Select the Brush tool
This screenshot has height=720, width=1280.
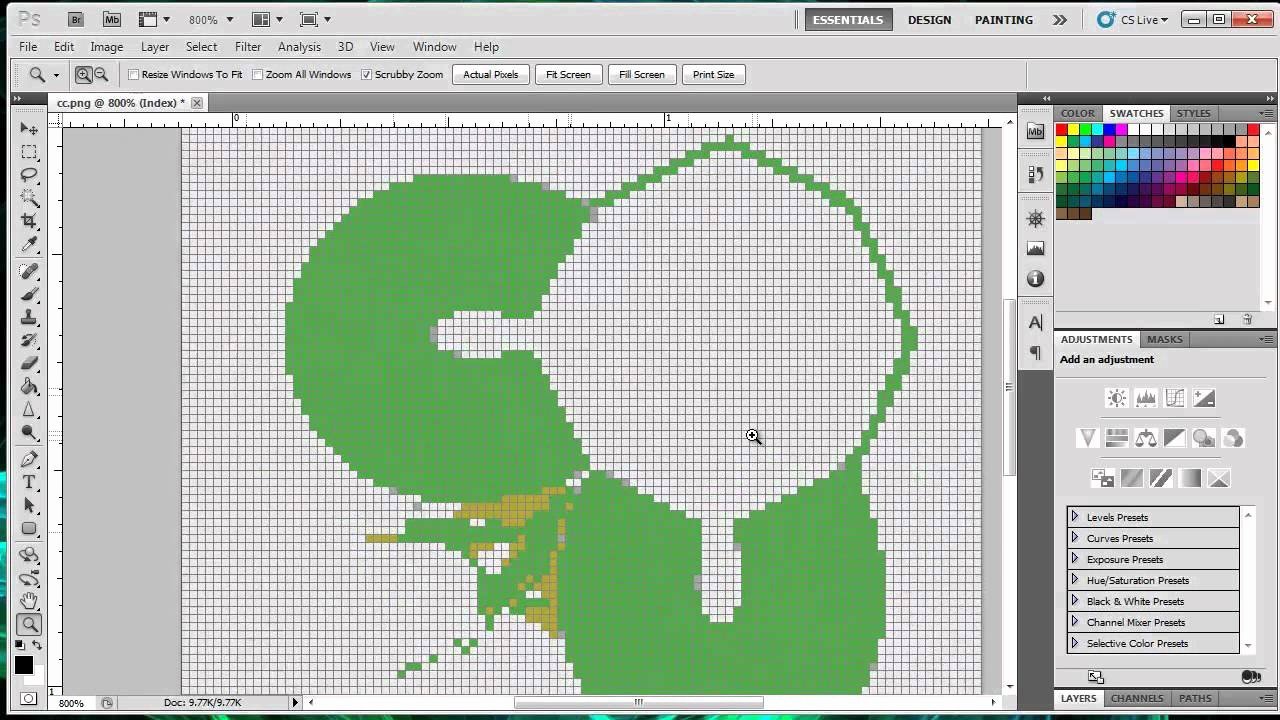[x=29, y=295]
